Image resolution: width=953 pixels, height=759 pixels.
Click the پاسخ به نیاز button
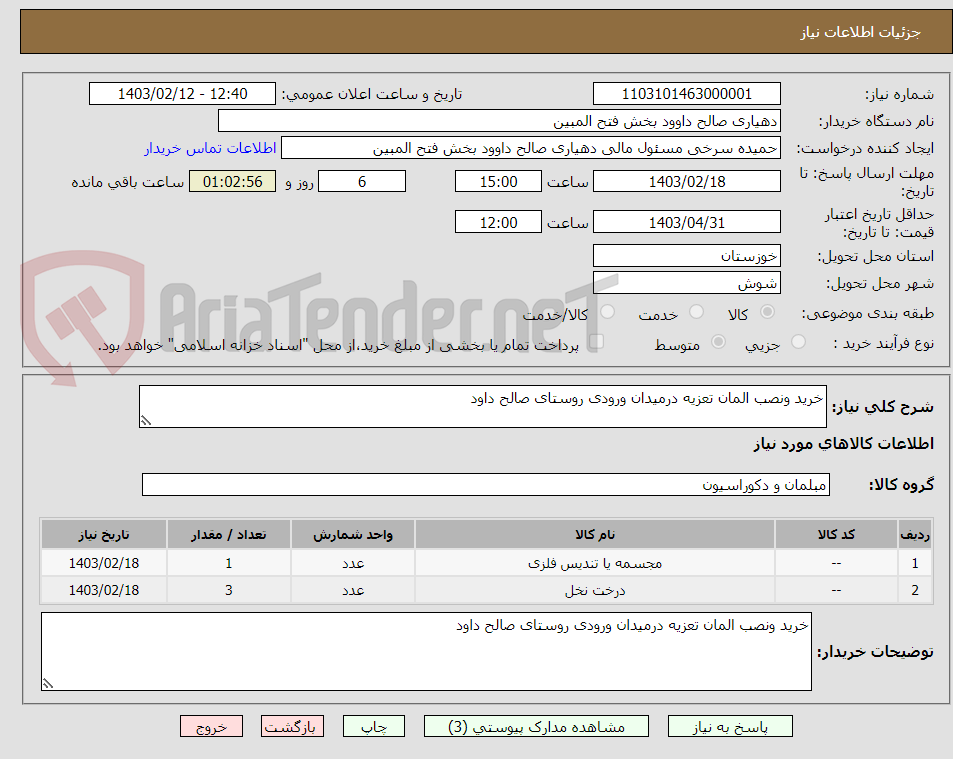coord(730,726)
